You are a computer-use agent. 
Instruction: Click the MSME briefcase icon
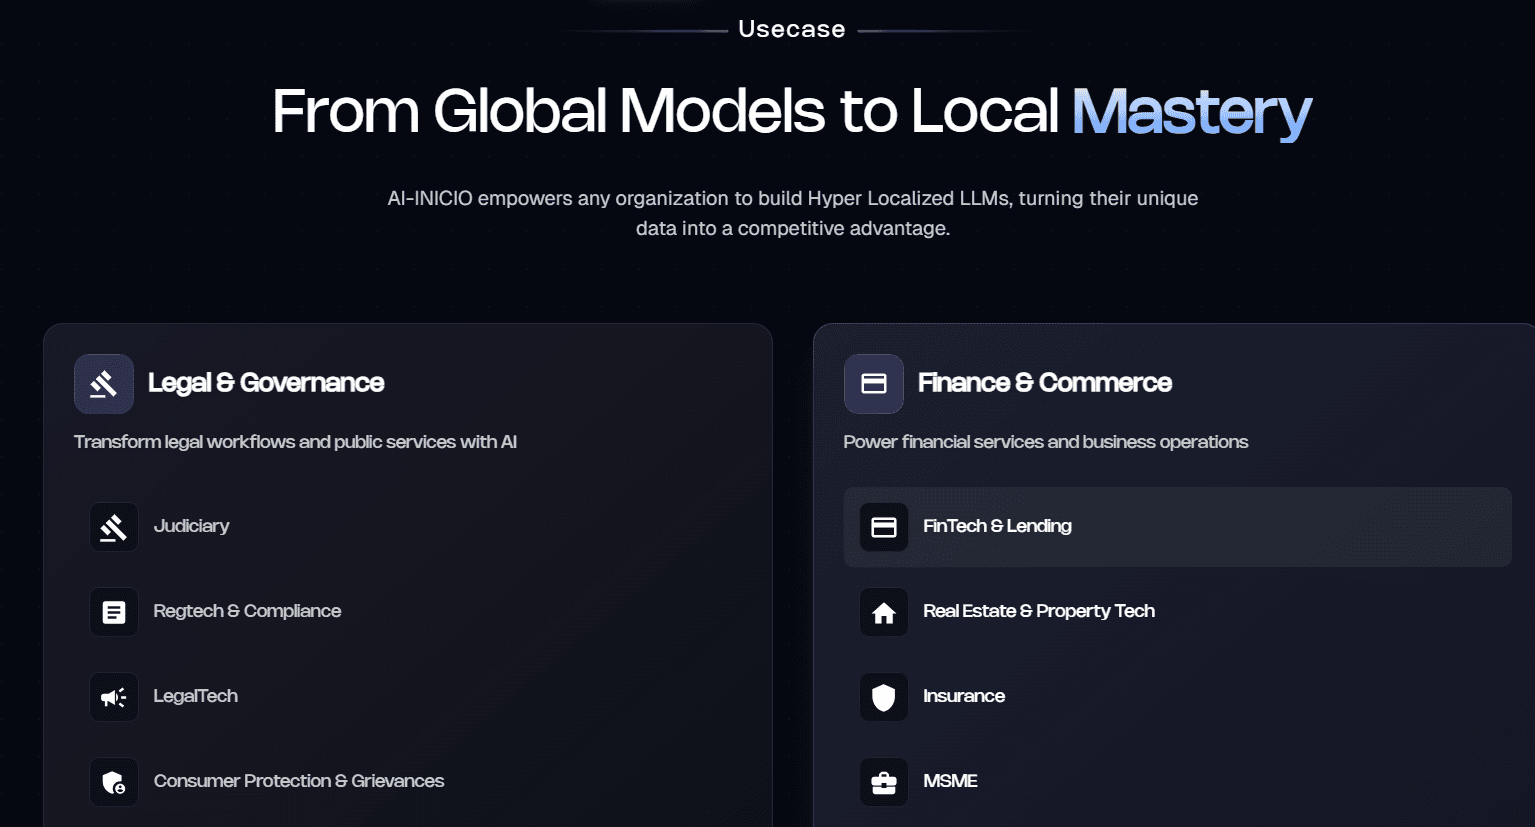click(884, 782)
